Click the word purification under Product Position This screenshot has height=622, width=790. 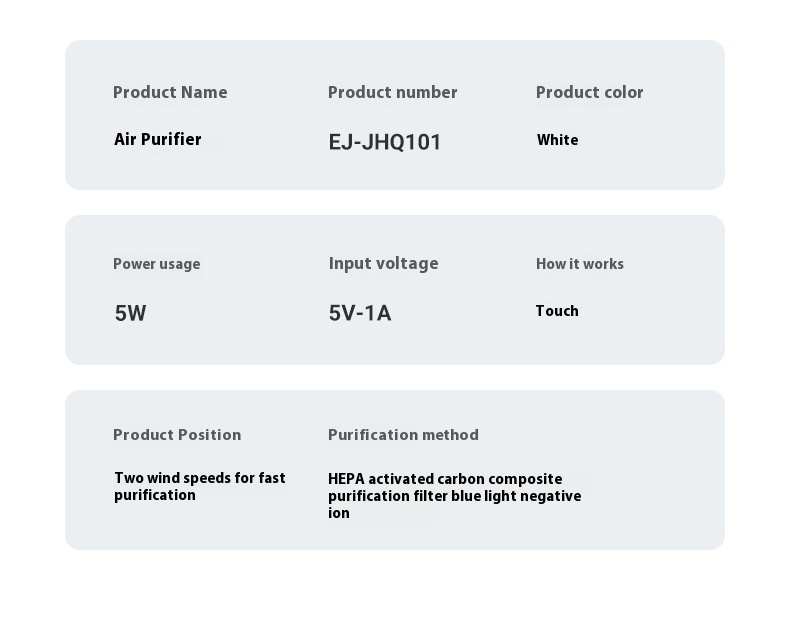(155, 495)
